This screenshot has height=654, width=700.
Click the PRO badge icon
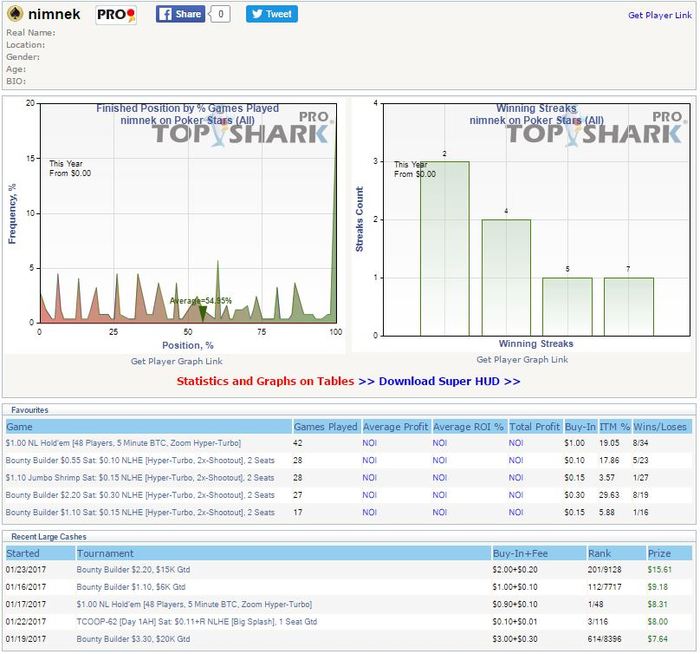click(x=116, y=15)
